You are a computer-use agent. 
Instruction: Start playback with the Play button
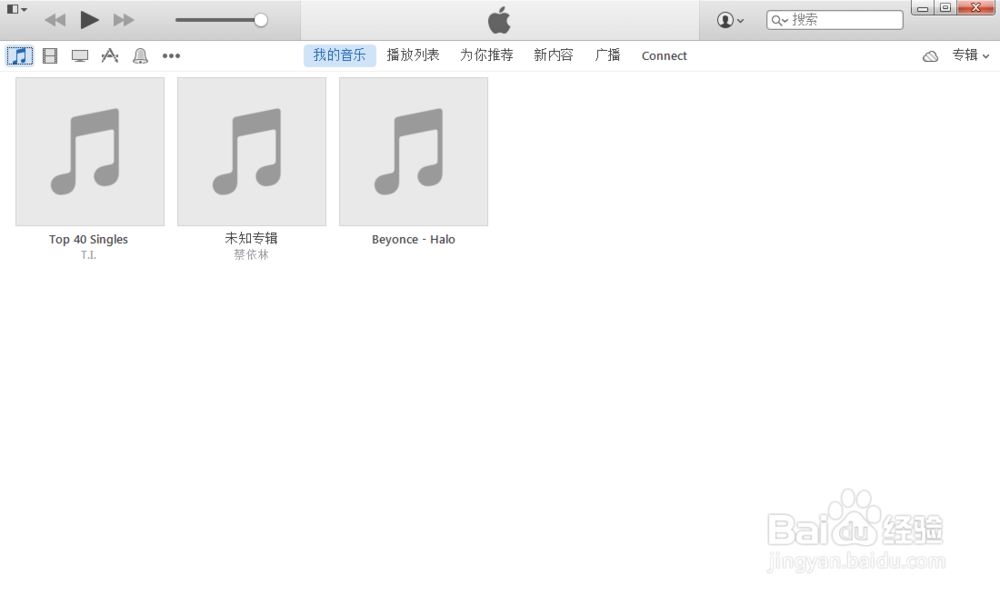89,20
